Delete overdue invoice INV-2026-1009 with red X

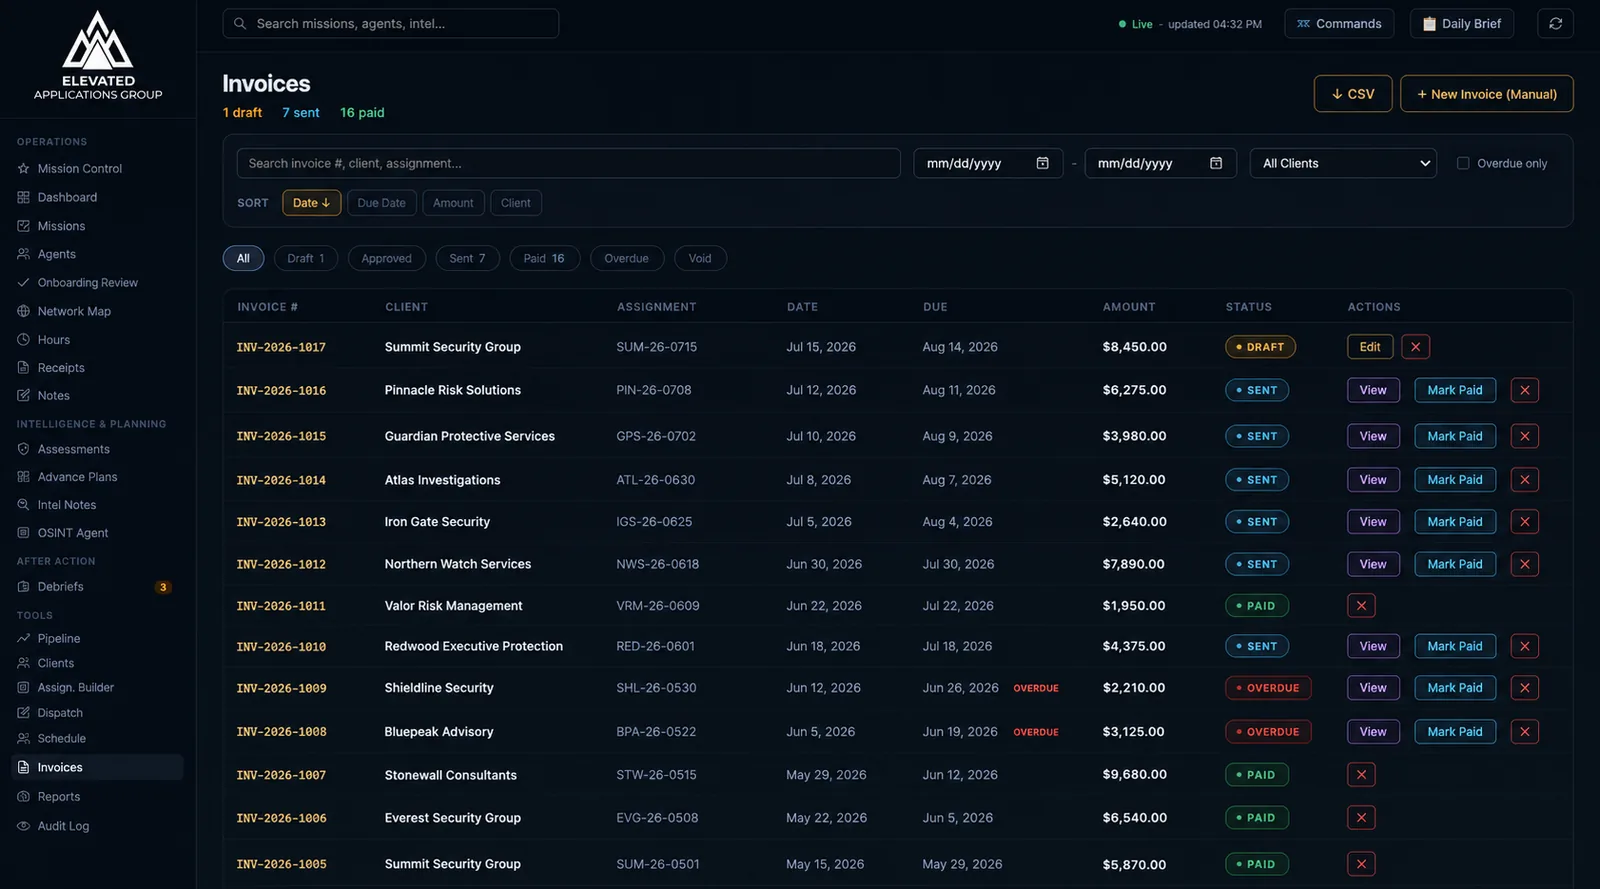coord(1524,688)
